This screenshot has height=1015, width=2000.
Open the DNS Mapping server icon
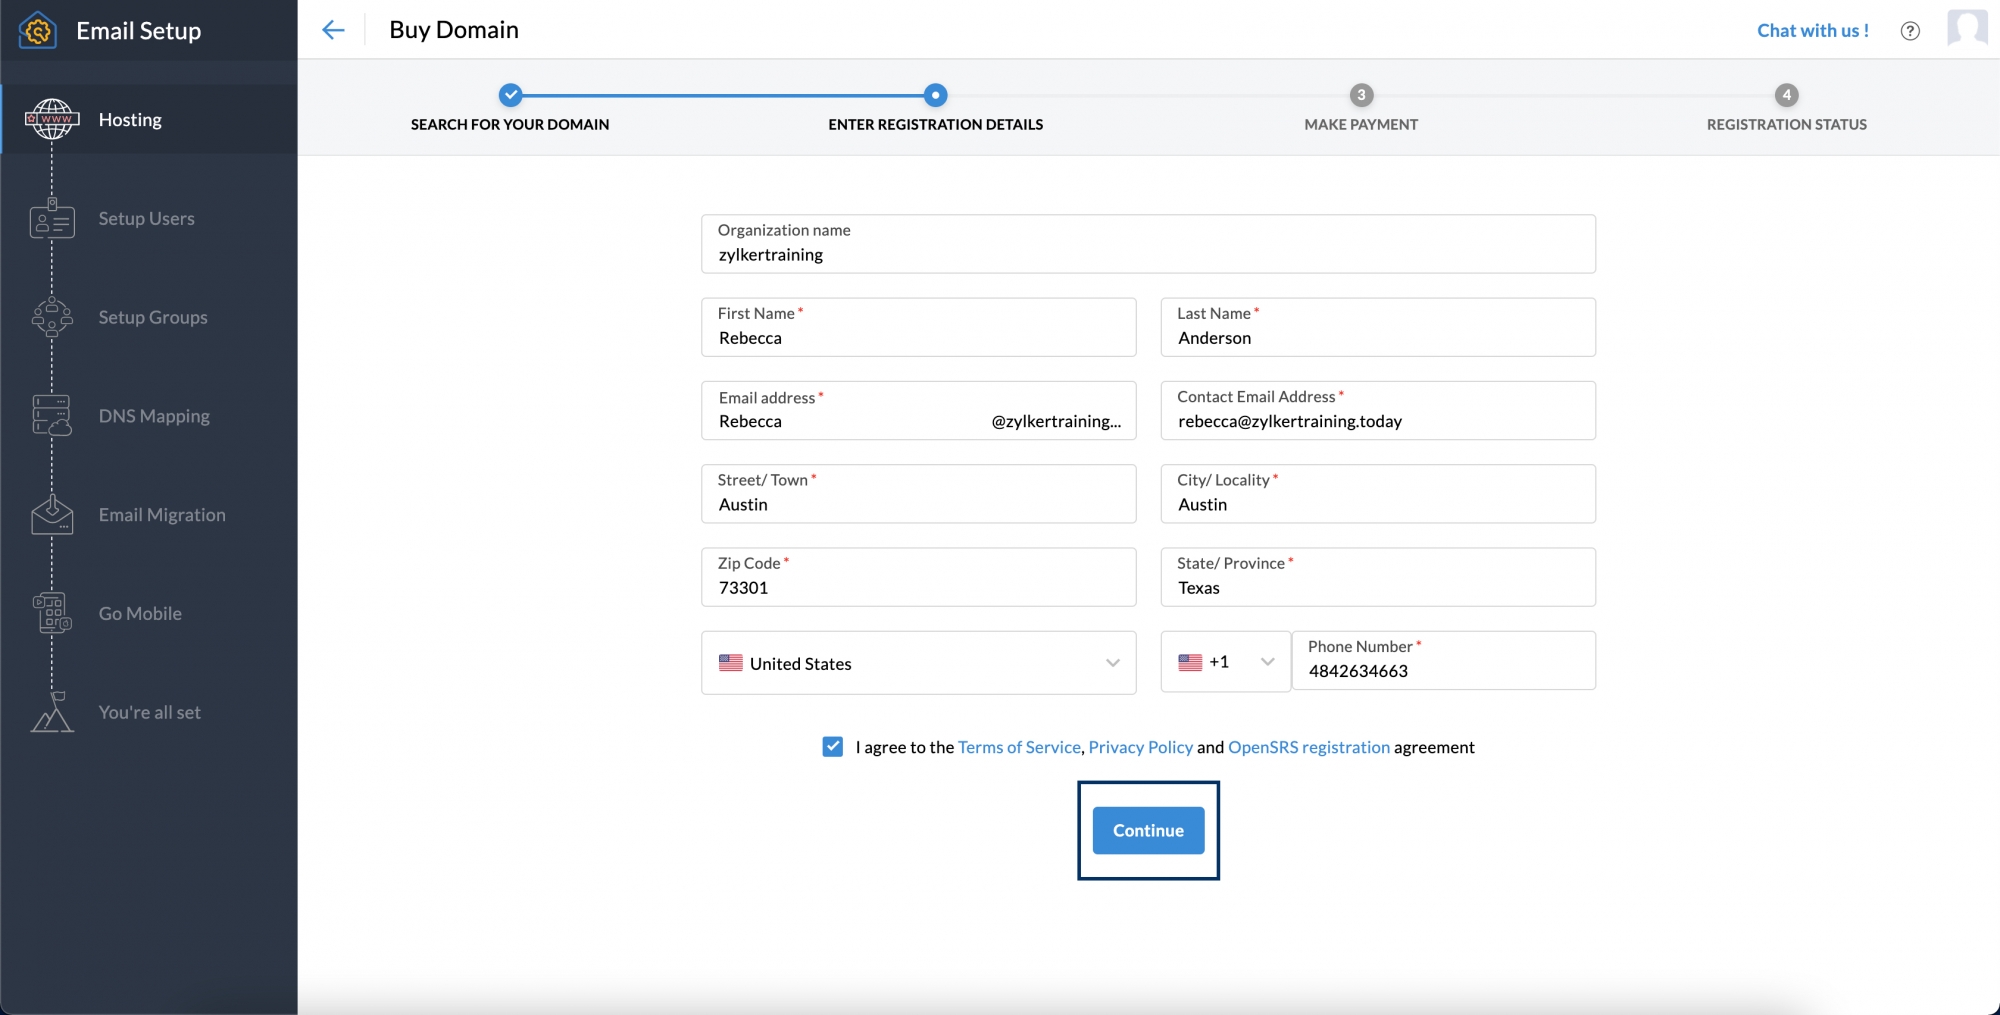52,416
